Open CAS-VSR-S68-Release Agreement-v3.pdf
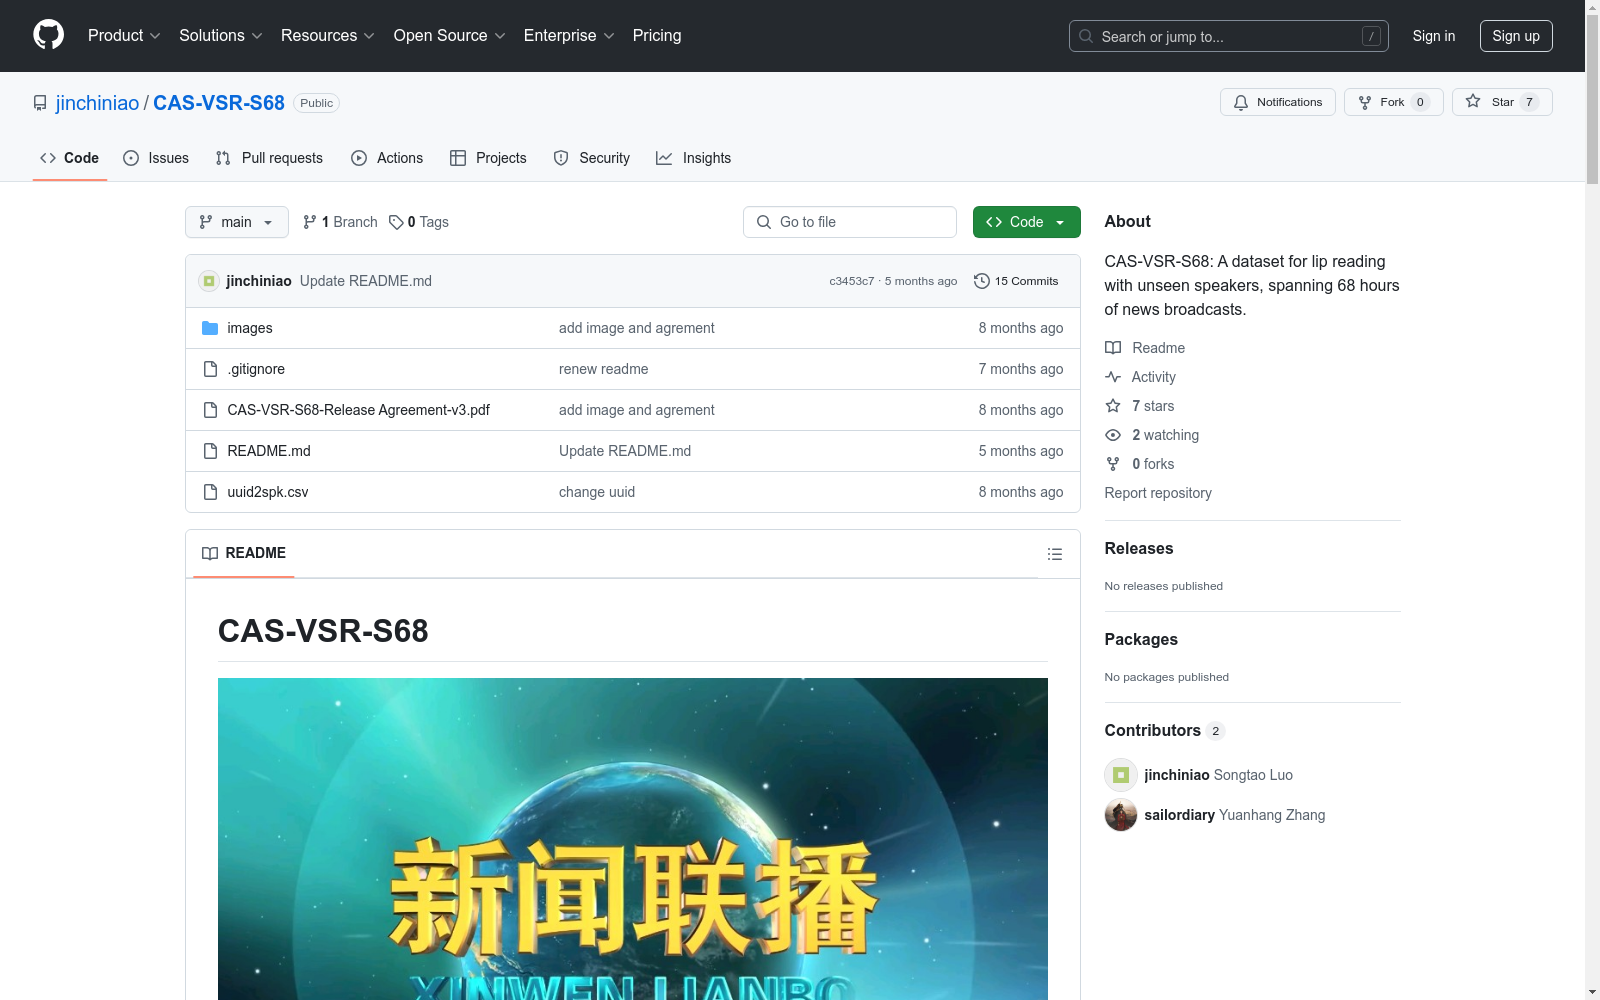This screenshot has width=1600, height=1000. click(359, 410)
